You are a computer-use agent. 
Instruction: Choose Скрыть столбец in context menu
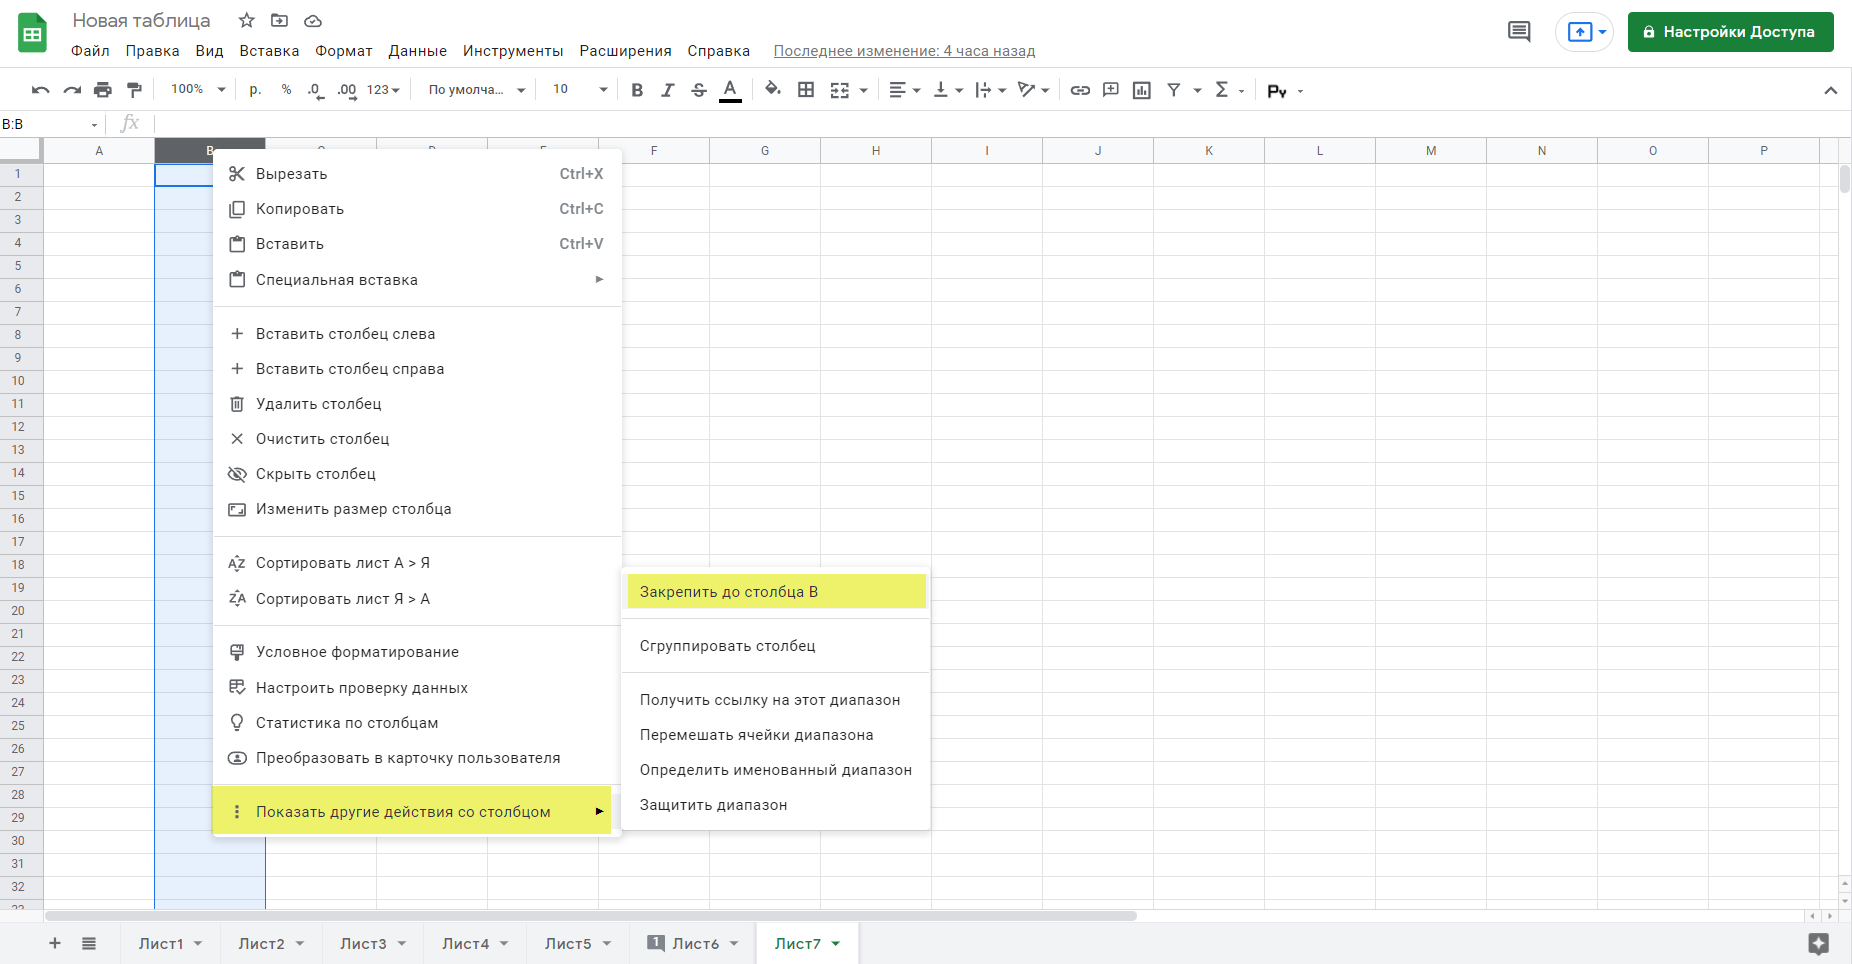(x=417, y=474)
